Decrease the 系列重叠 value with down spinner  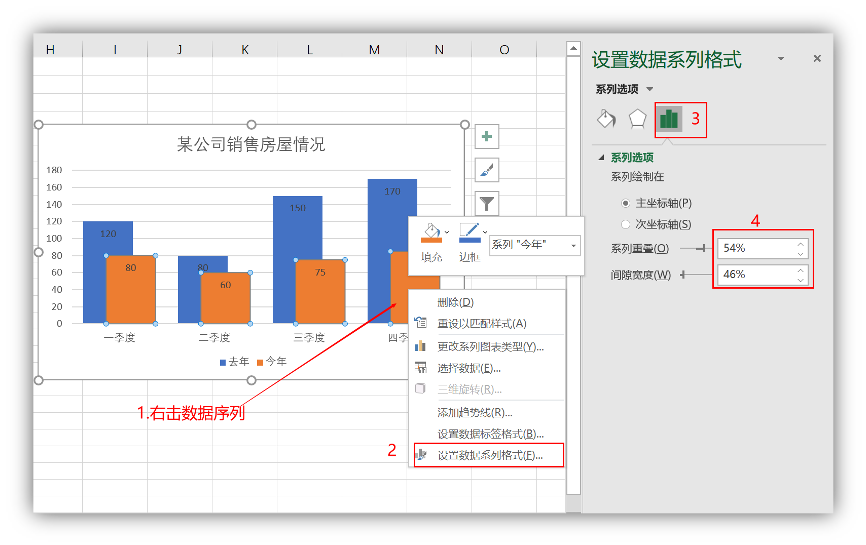(801, 253)
